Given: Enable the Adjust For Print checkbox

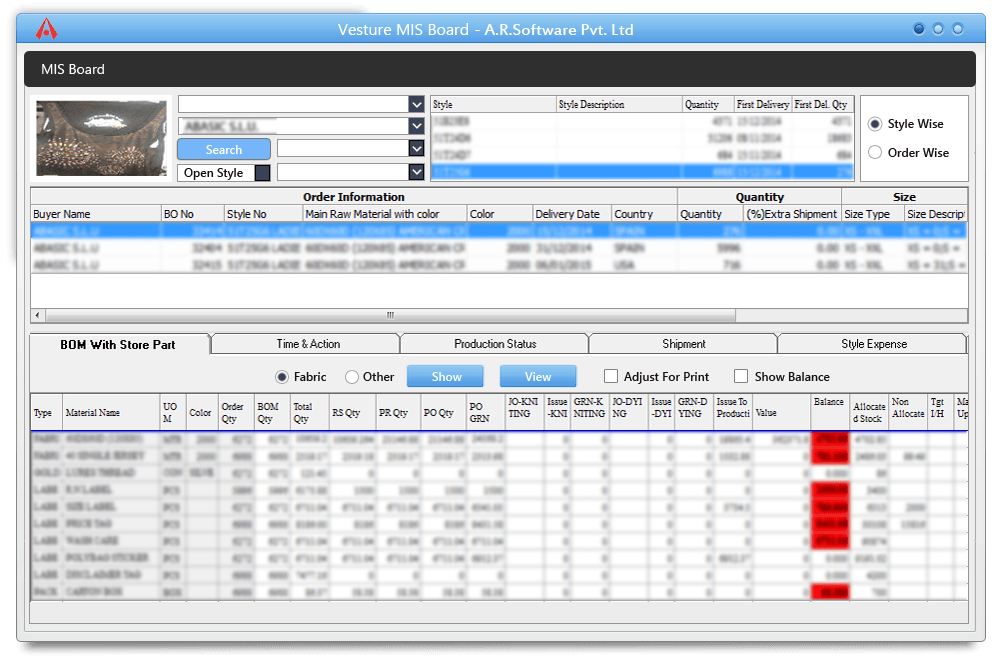Looking at the screenshot, I should coord(611,376).
